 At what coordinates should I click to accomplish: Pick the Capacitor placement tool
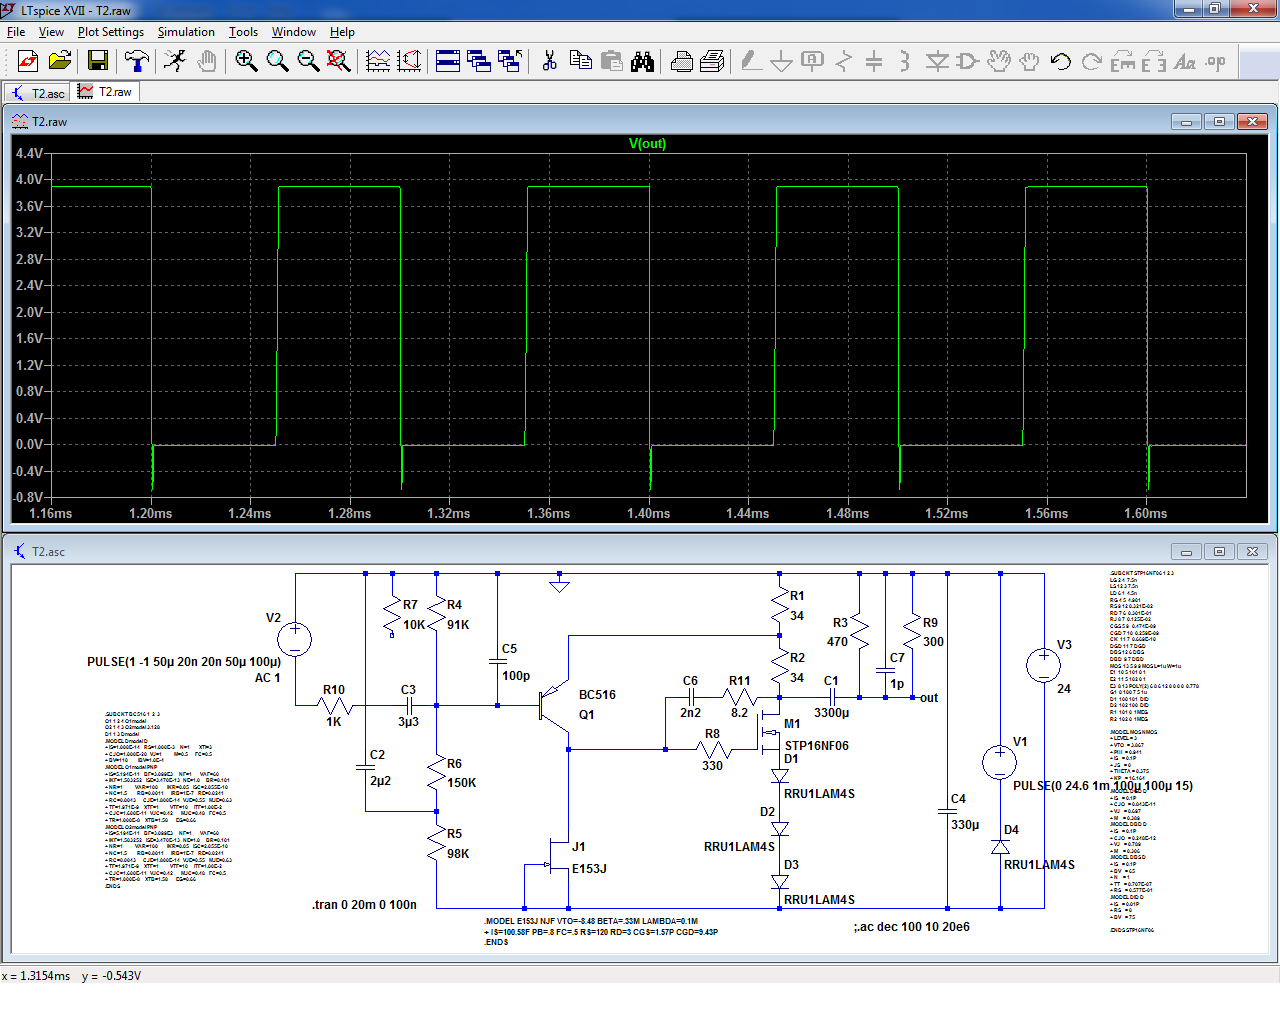[x=874, y=62]
